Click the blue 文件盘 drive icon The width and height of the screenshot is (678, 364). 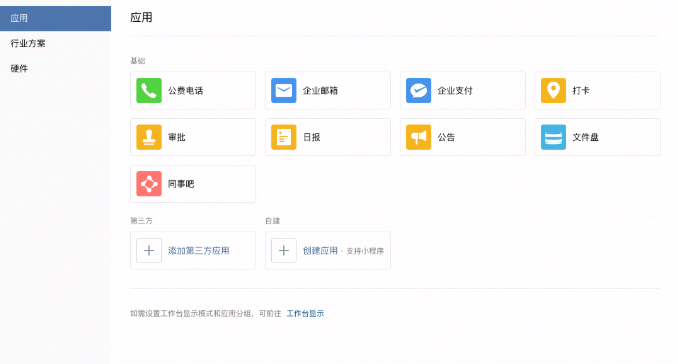[x=553, y=137]
